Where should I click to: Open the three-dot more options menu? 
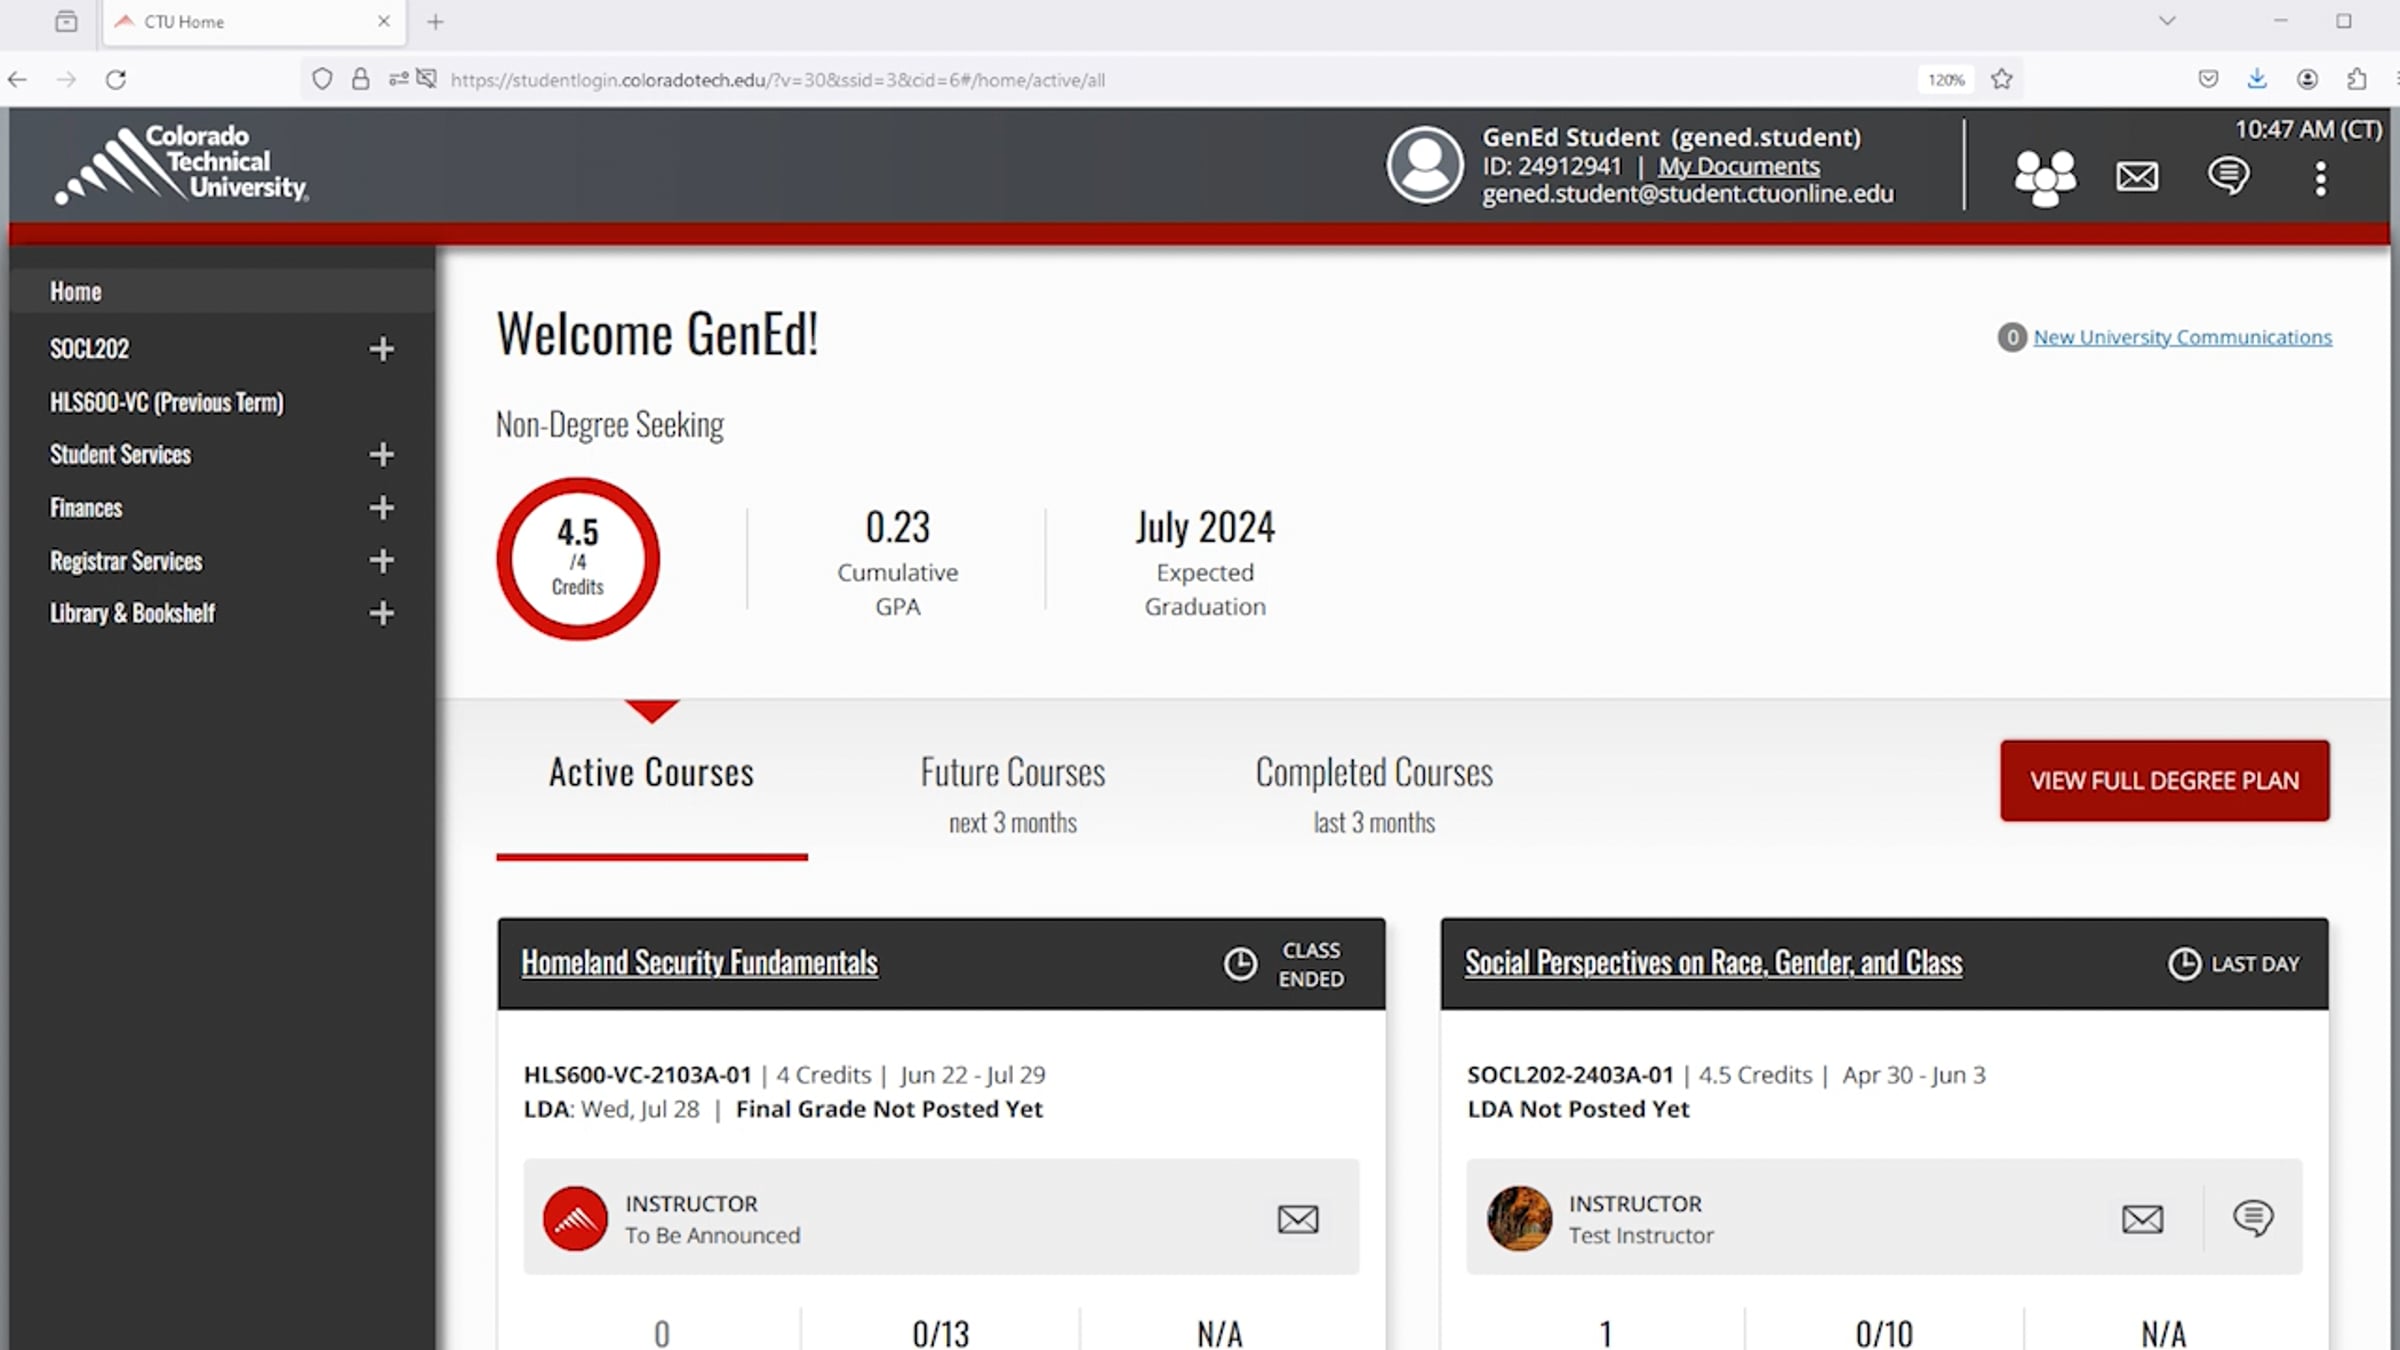[x=2320, y=179]
